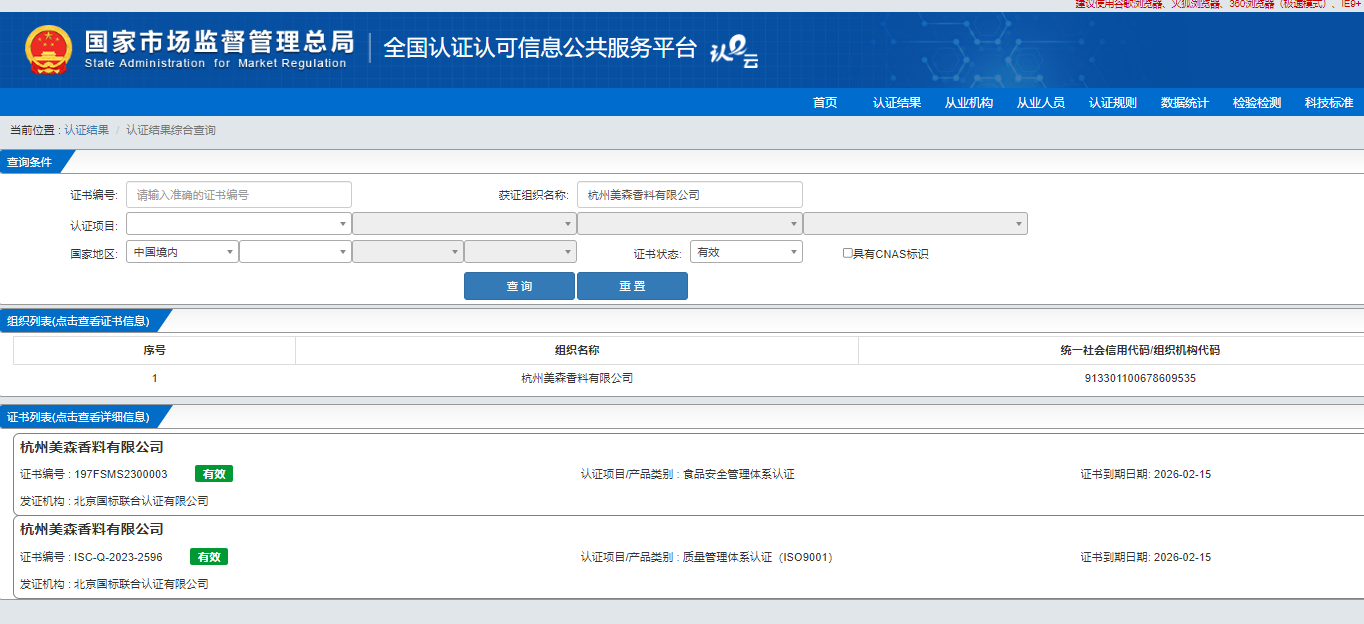Open certificate ISC-Q-2023-2596 details
This screenshot has height=624, width=1364.
click(x=118, y=557)
